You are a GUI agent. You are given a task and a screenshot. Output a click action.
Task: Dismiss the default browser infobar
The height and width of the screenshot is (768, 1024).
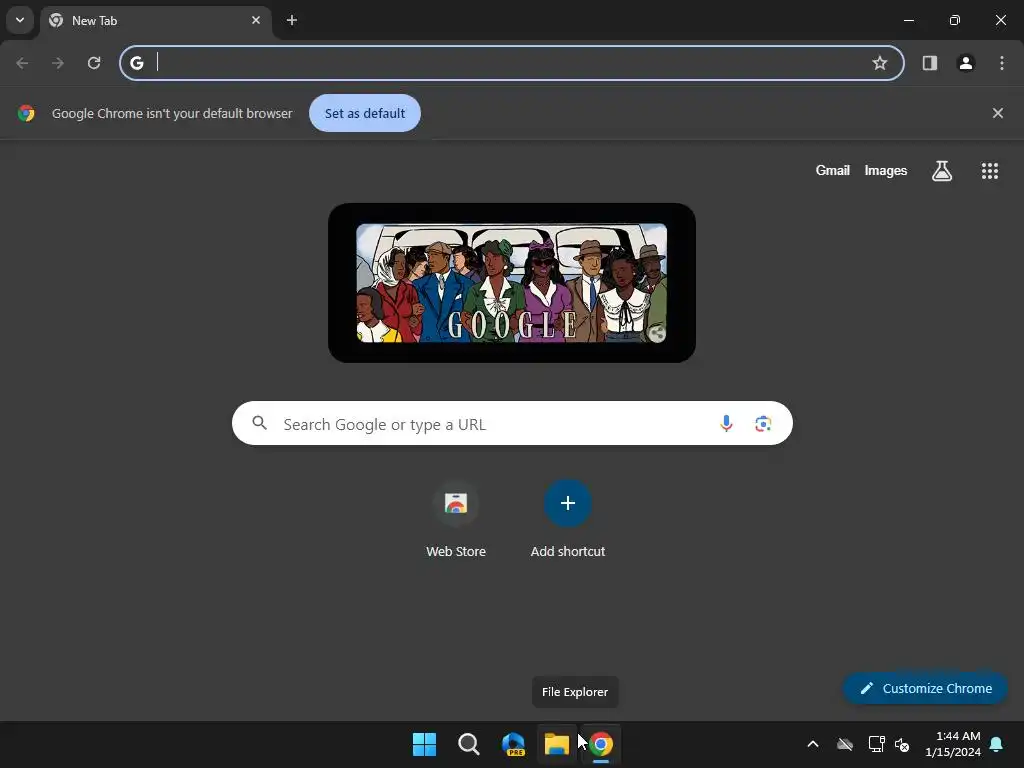pyautogui.click(x=998, y=113)
